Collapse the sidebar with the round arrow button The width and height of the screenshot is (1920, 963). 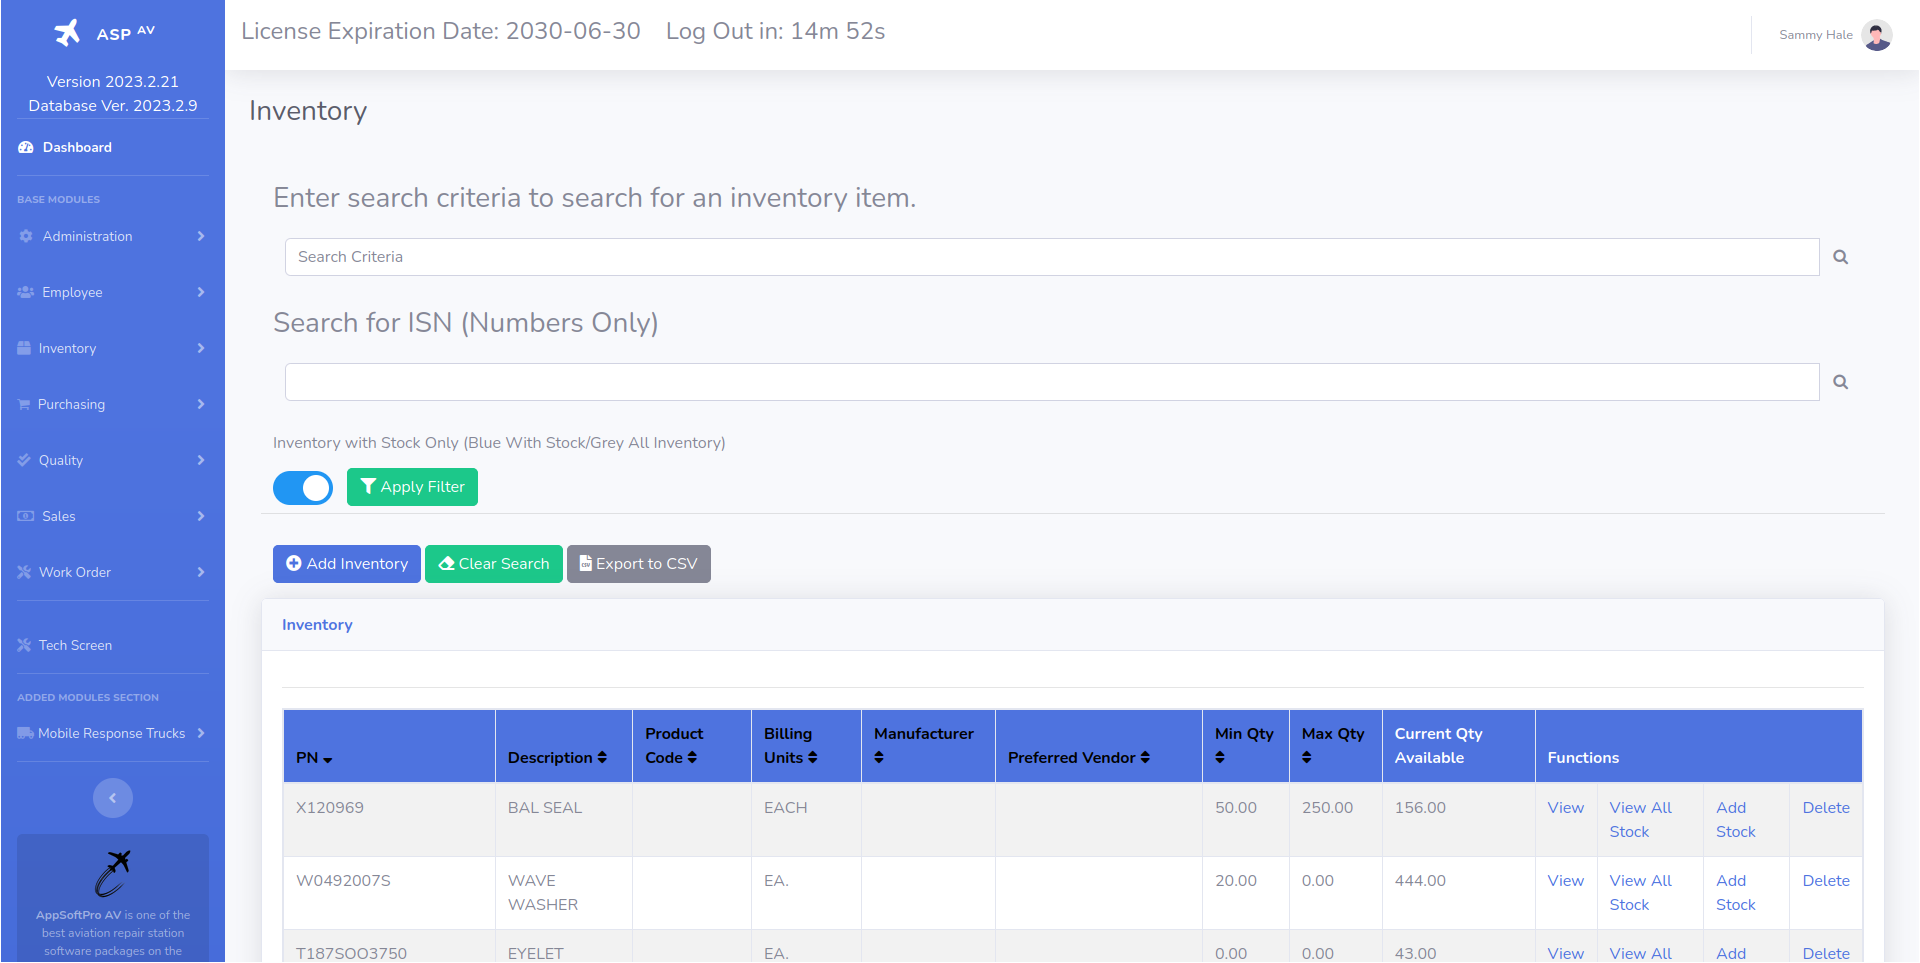point(113,798)
